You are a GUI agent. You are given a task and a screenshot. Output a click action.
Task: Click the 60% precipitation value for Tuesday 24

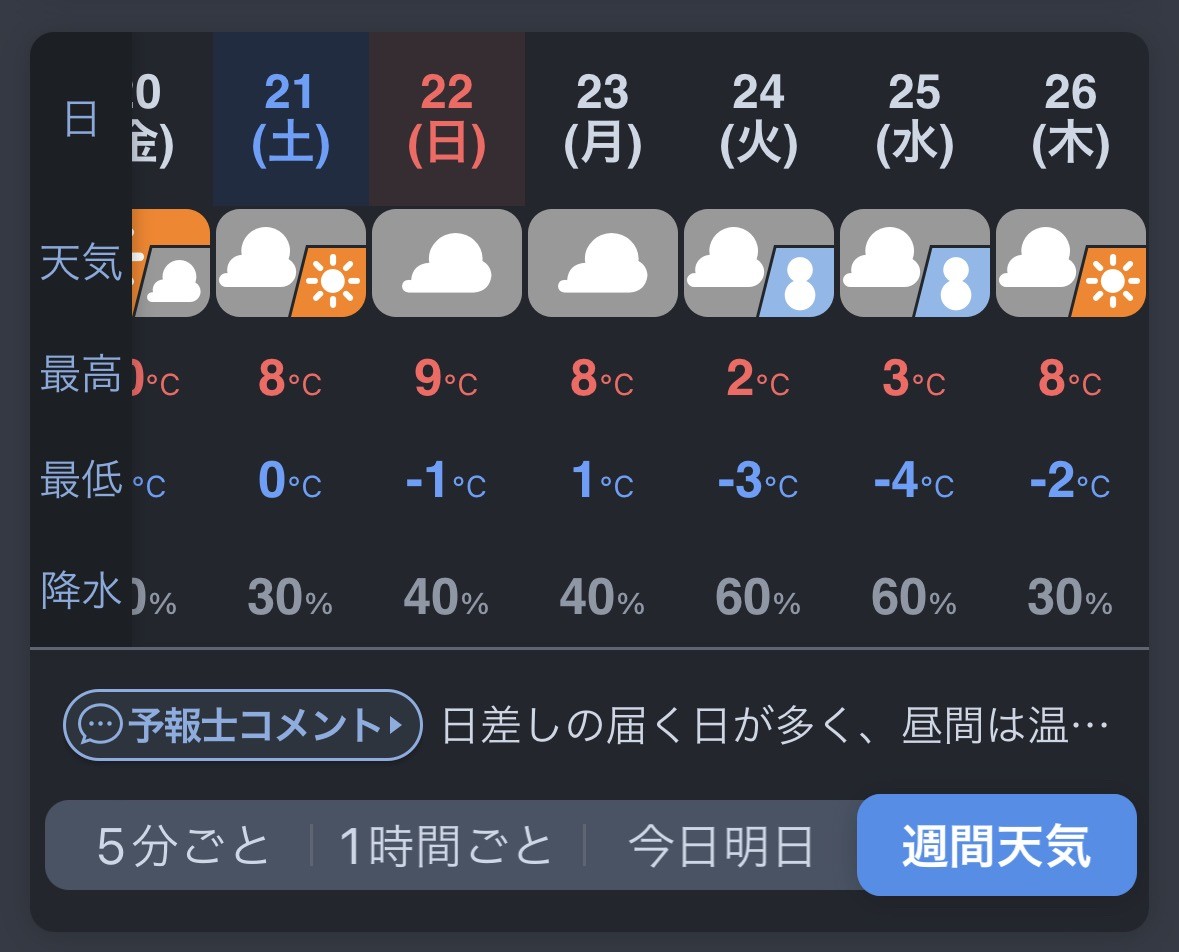click(758, 598)
